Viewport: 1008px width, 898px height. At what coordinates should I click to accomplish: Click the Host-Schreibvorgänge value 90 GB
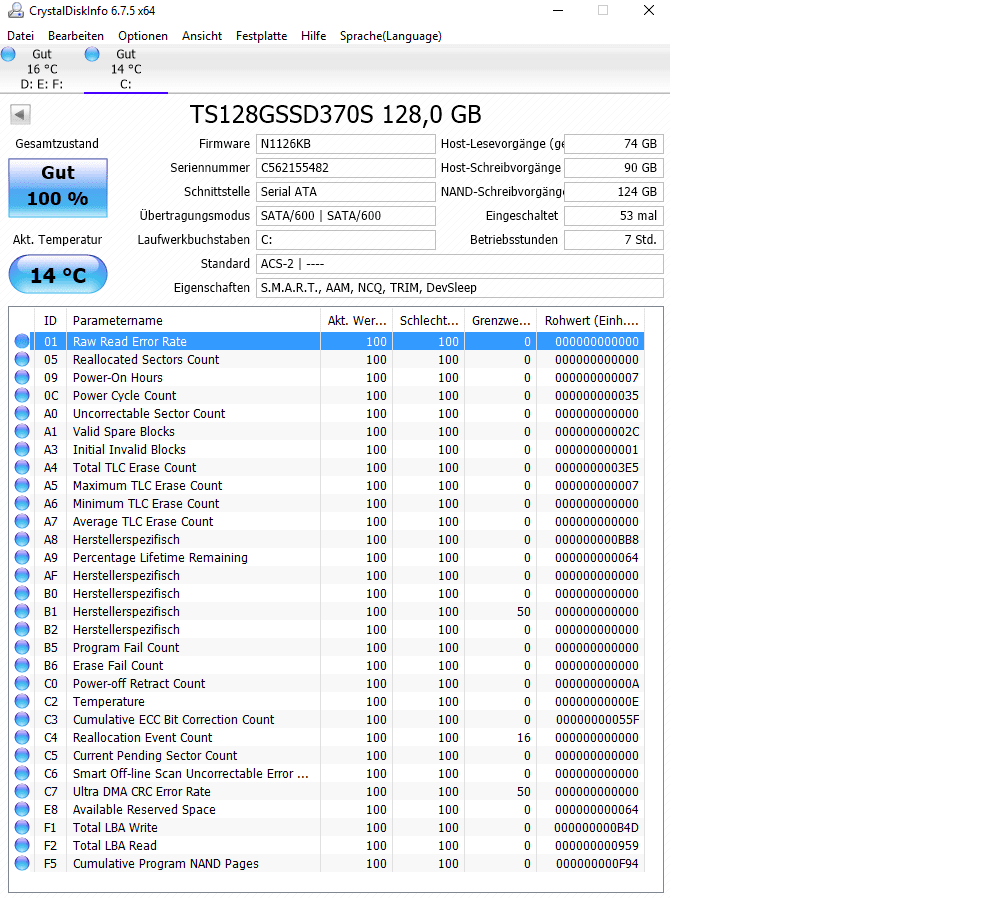click(614, 168)
